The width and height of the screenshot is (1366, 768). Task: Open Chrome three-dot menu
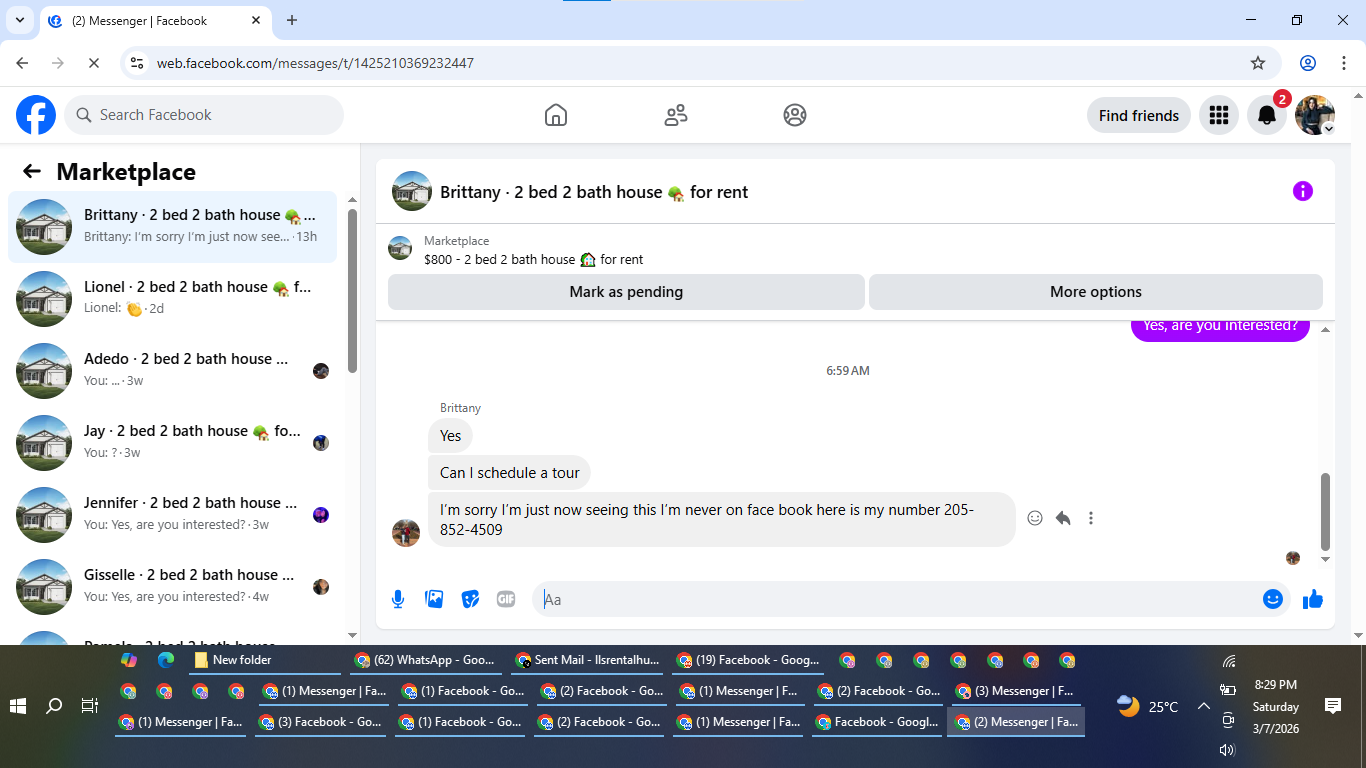(x=1344, y=63)
